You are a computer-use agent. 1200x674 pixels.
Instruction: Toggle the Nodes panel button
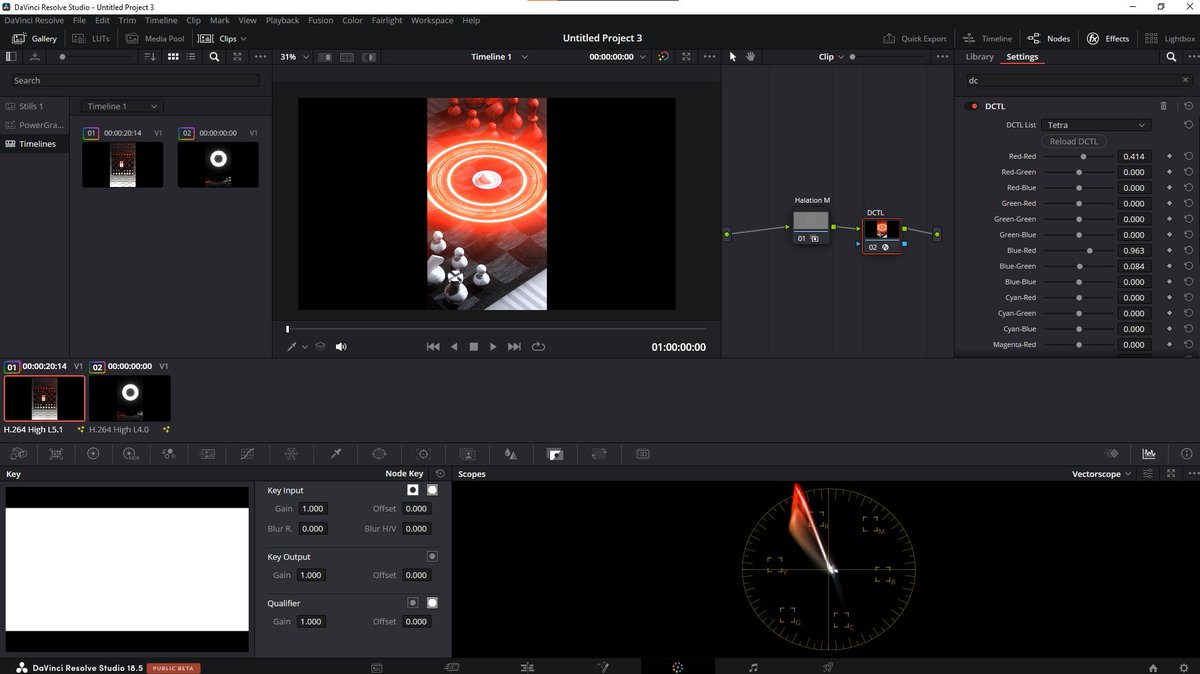pyautogui.click(x=1049, y=39)
